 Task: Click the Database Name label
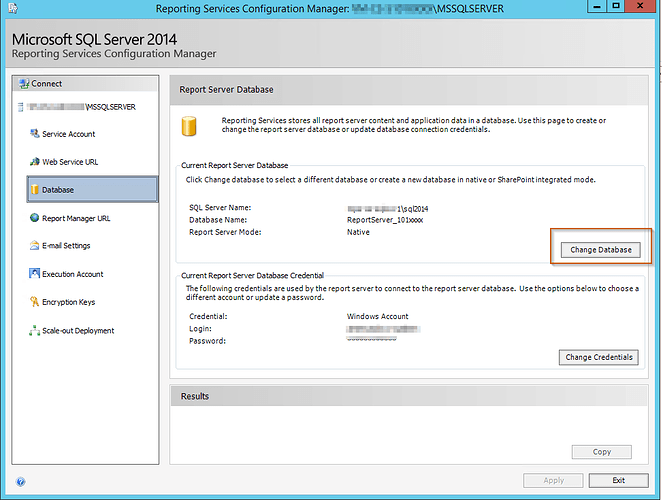coord(218,220)
